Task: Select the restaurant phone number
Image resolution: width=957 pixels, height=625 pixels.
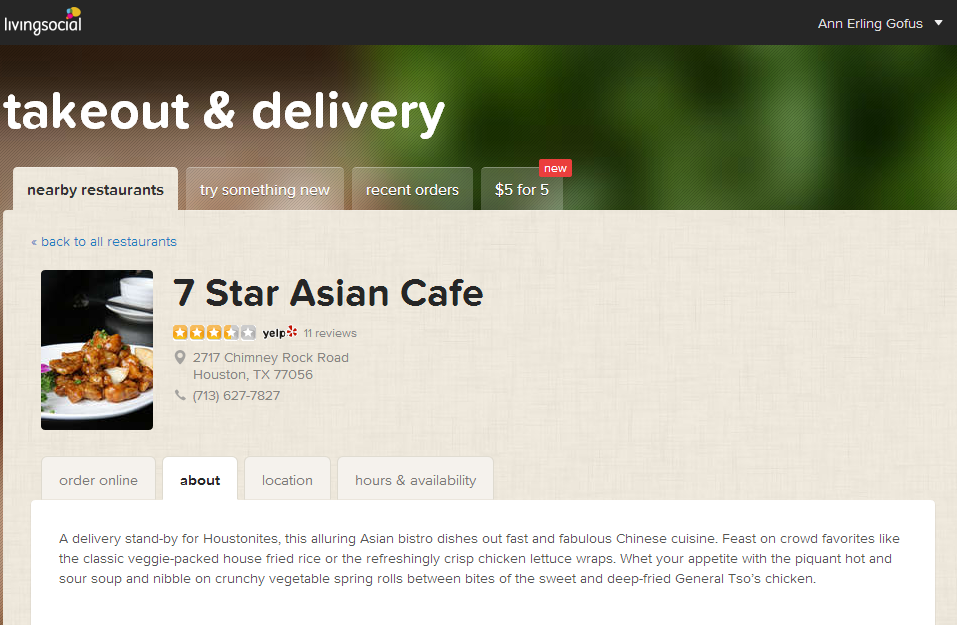Action: tap(236, 396)
